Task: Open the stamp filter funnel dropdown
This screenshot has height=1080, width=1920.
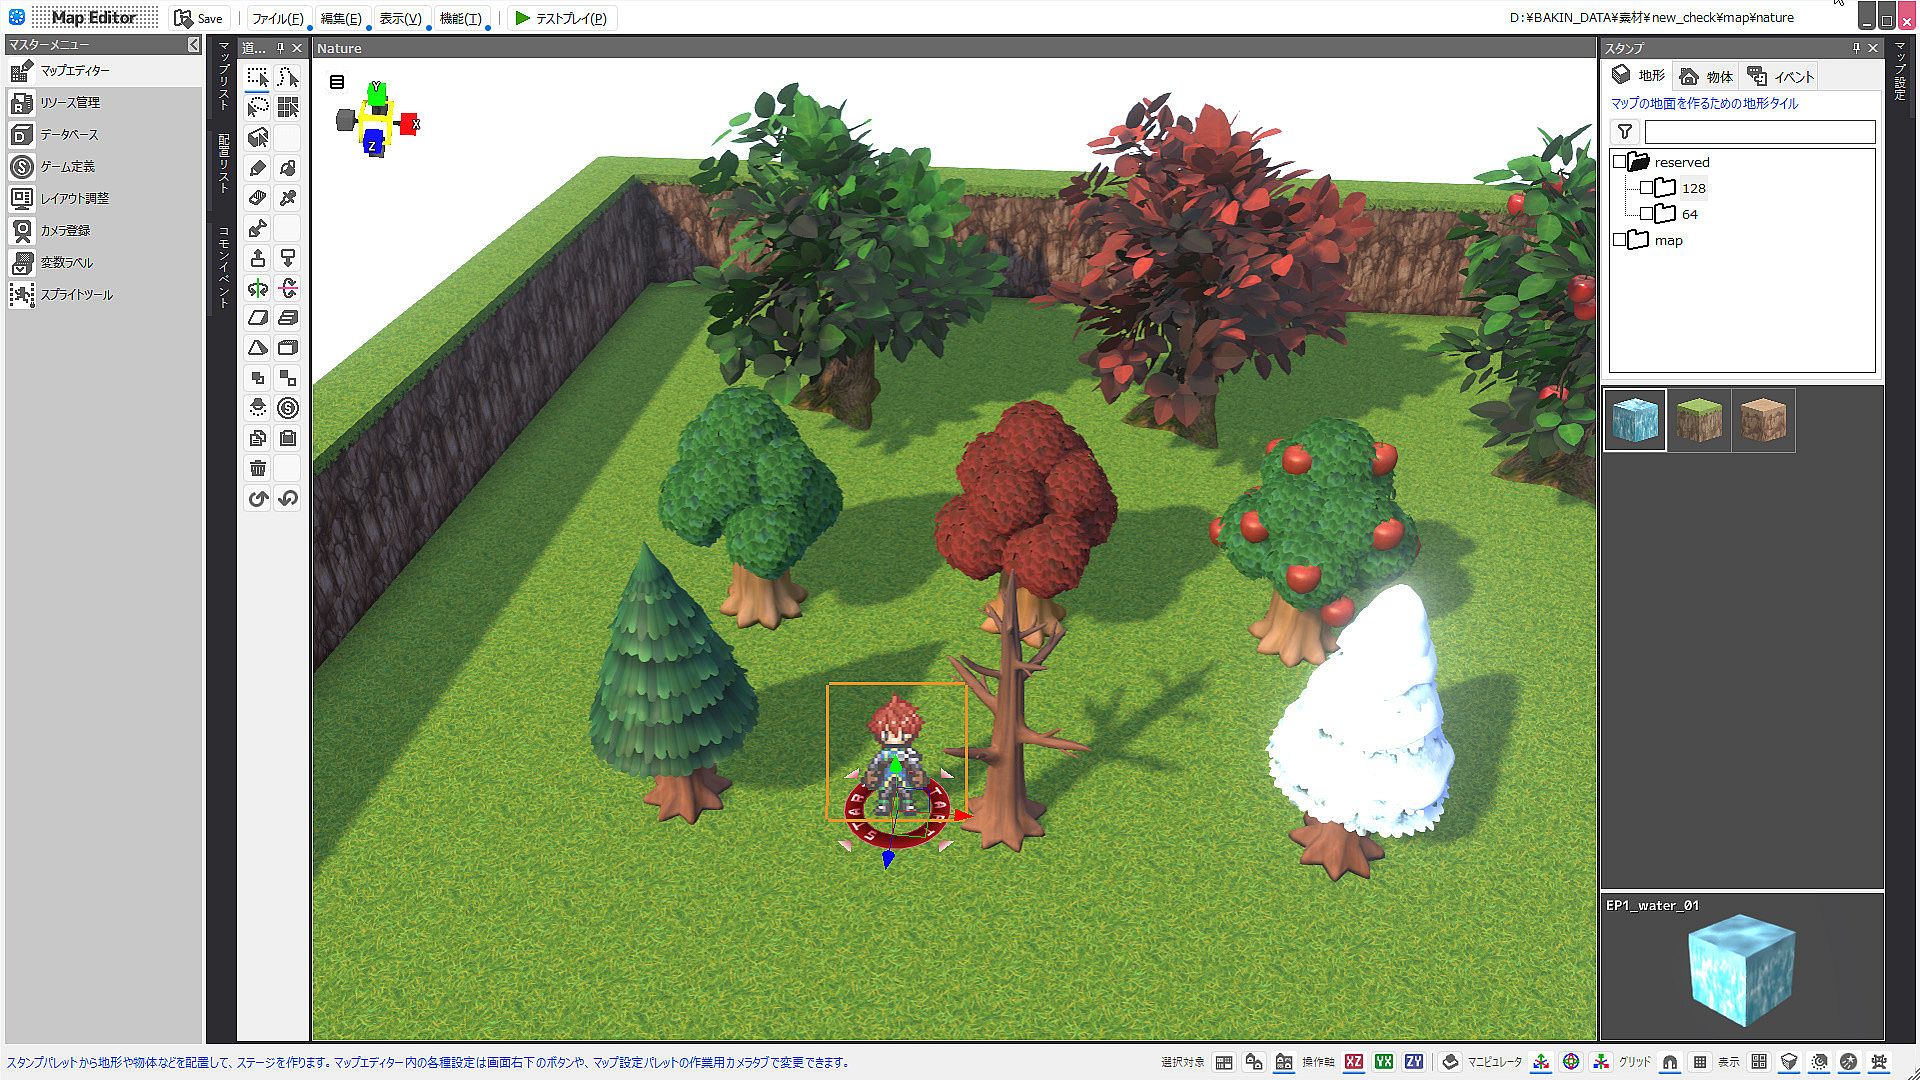Action: tap(1625, 132)
